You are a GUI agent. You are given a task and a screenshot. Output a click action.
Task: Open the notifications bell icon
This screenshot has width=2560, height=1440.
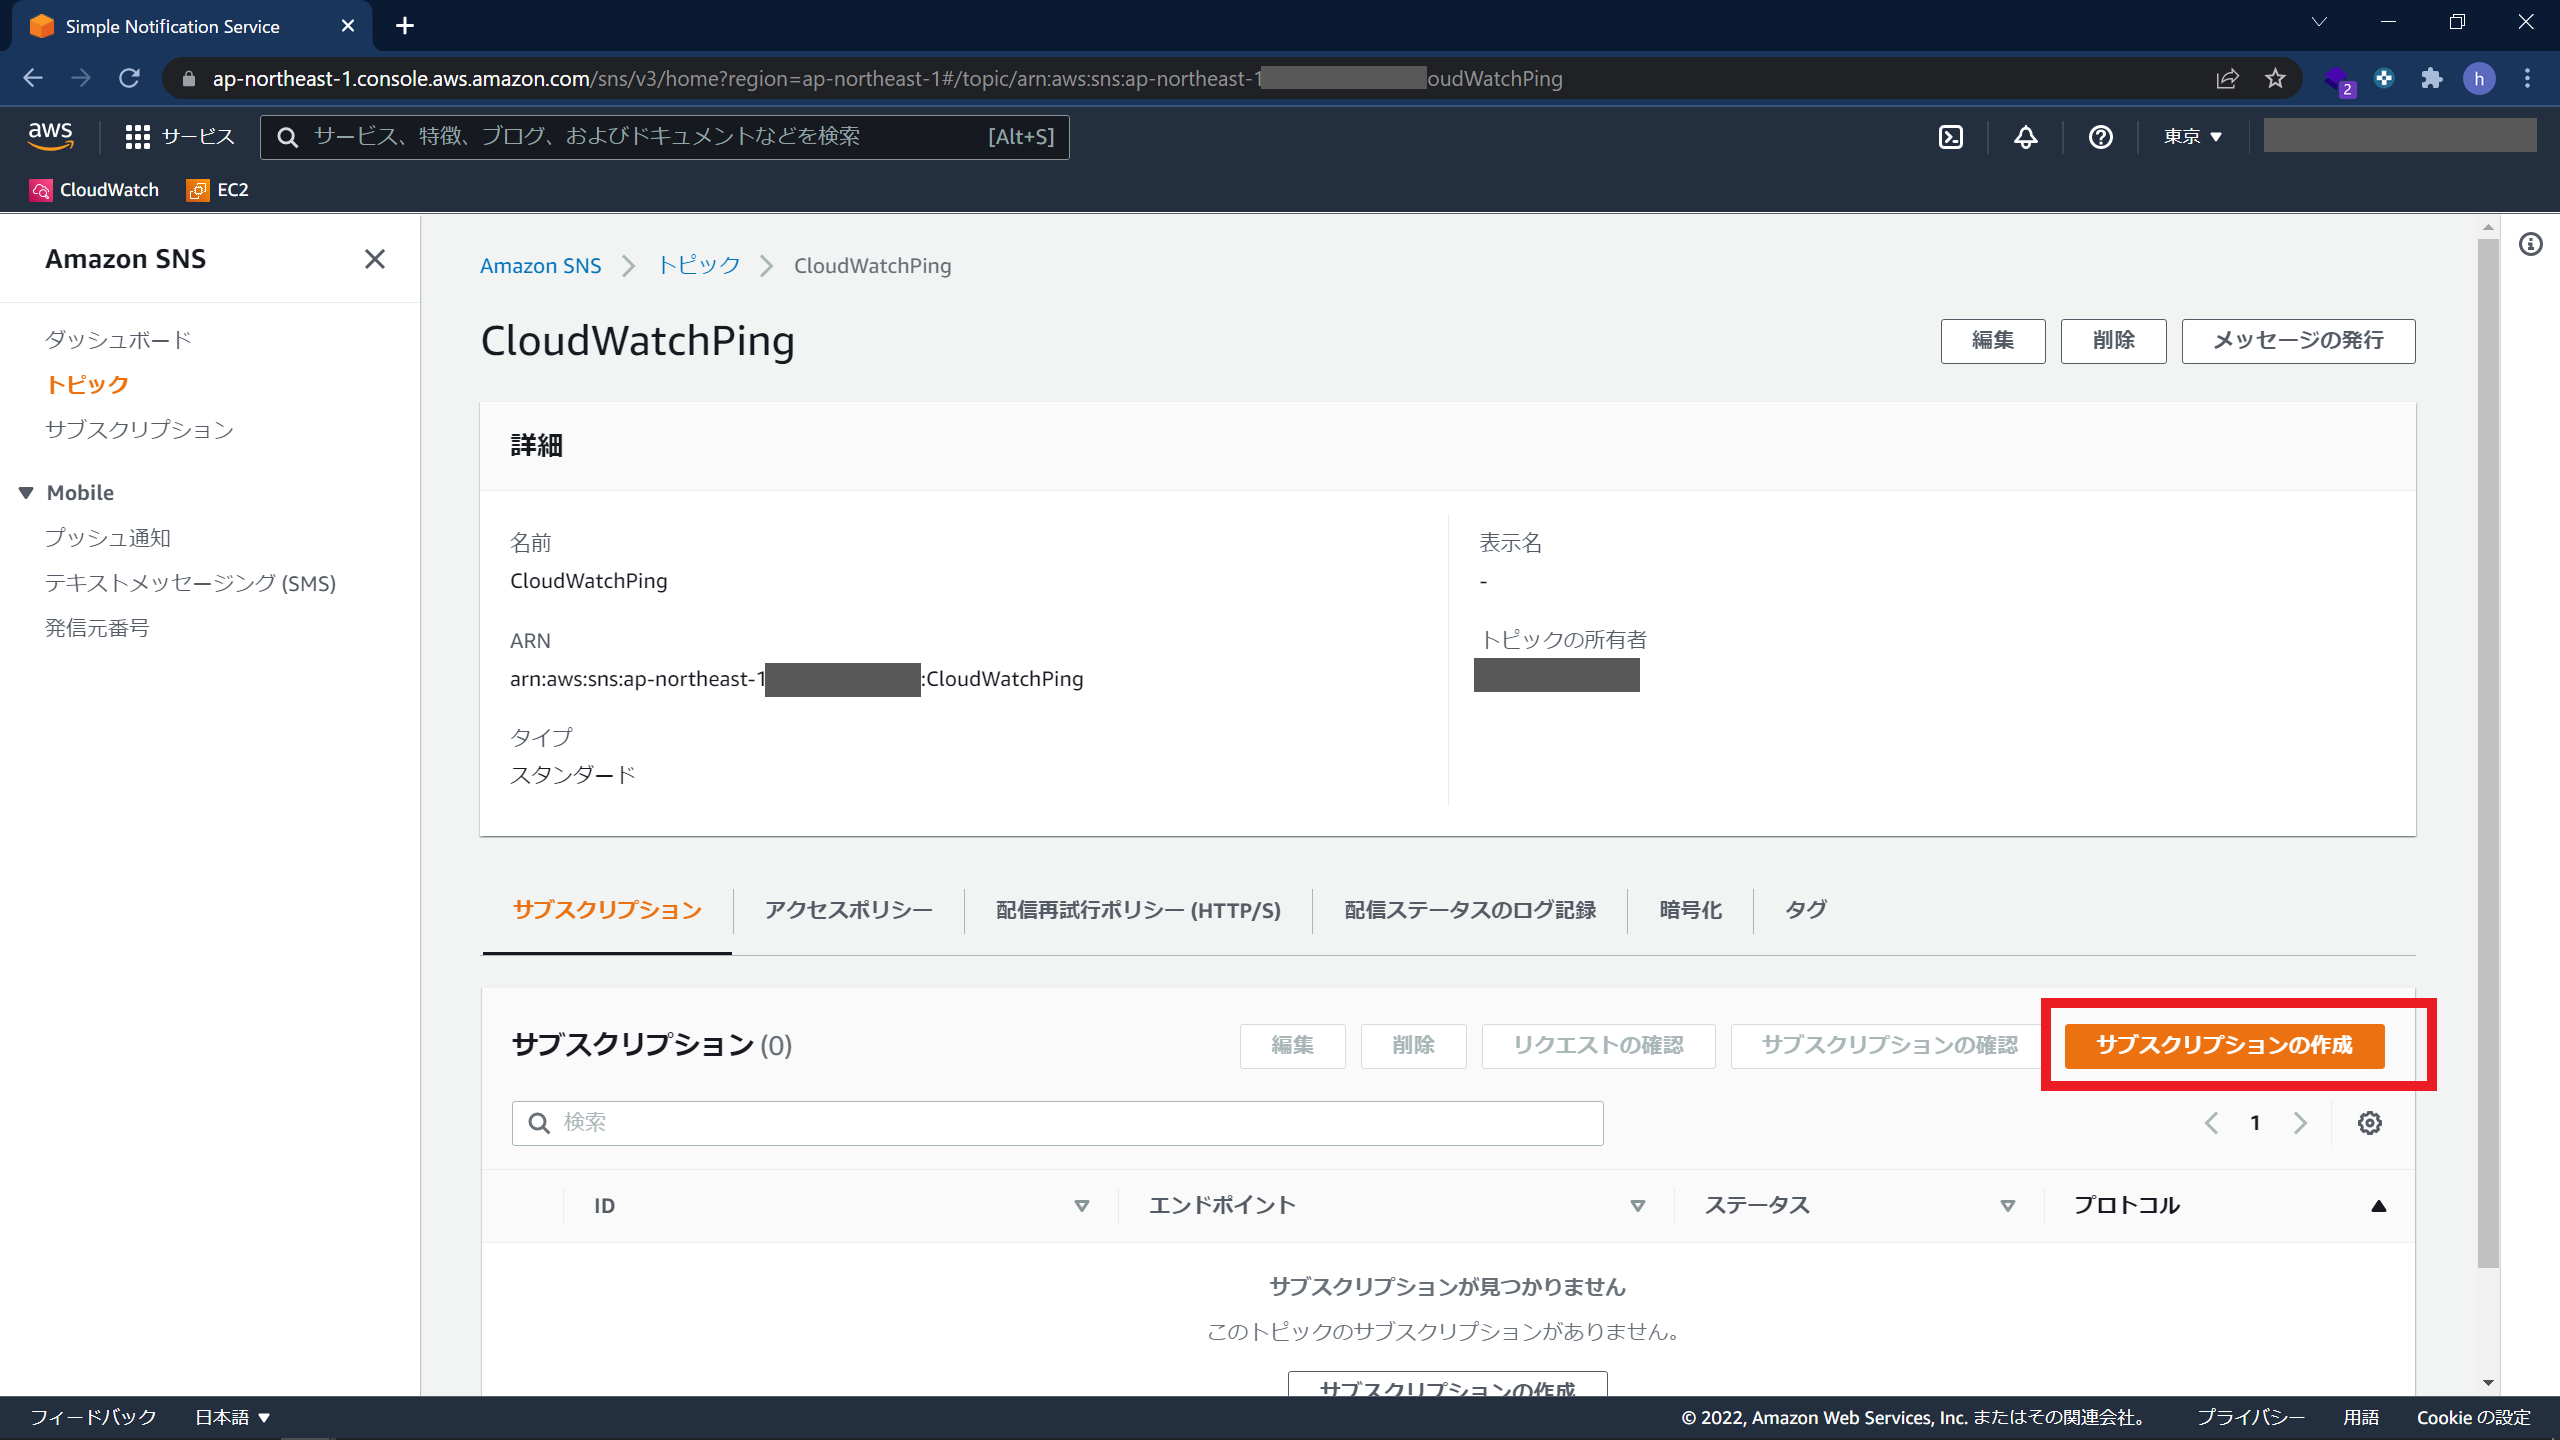(2025, 137)
